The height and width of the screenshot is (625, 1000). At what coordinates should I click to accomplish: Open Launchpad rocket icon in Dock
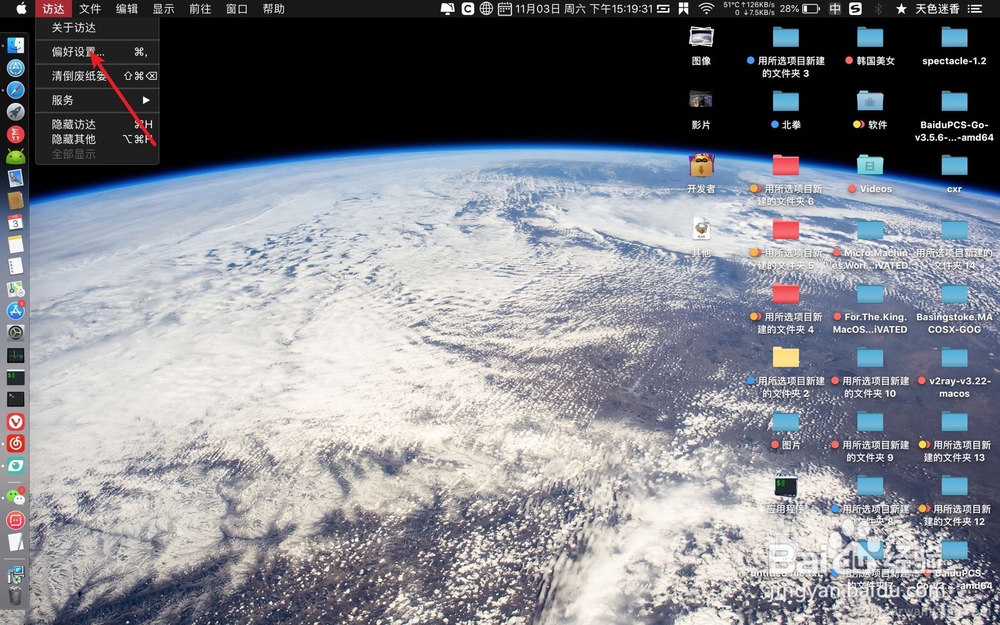(15, 112)
